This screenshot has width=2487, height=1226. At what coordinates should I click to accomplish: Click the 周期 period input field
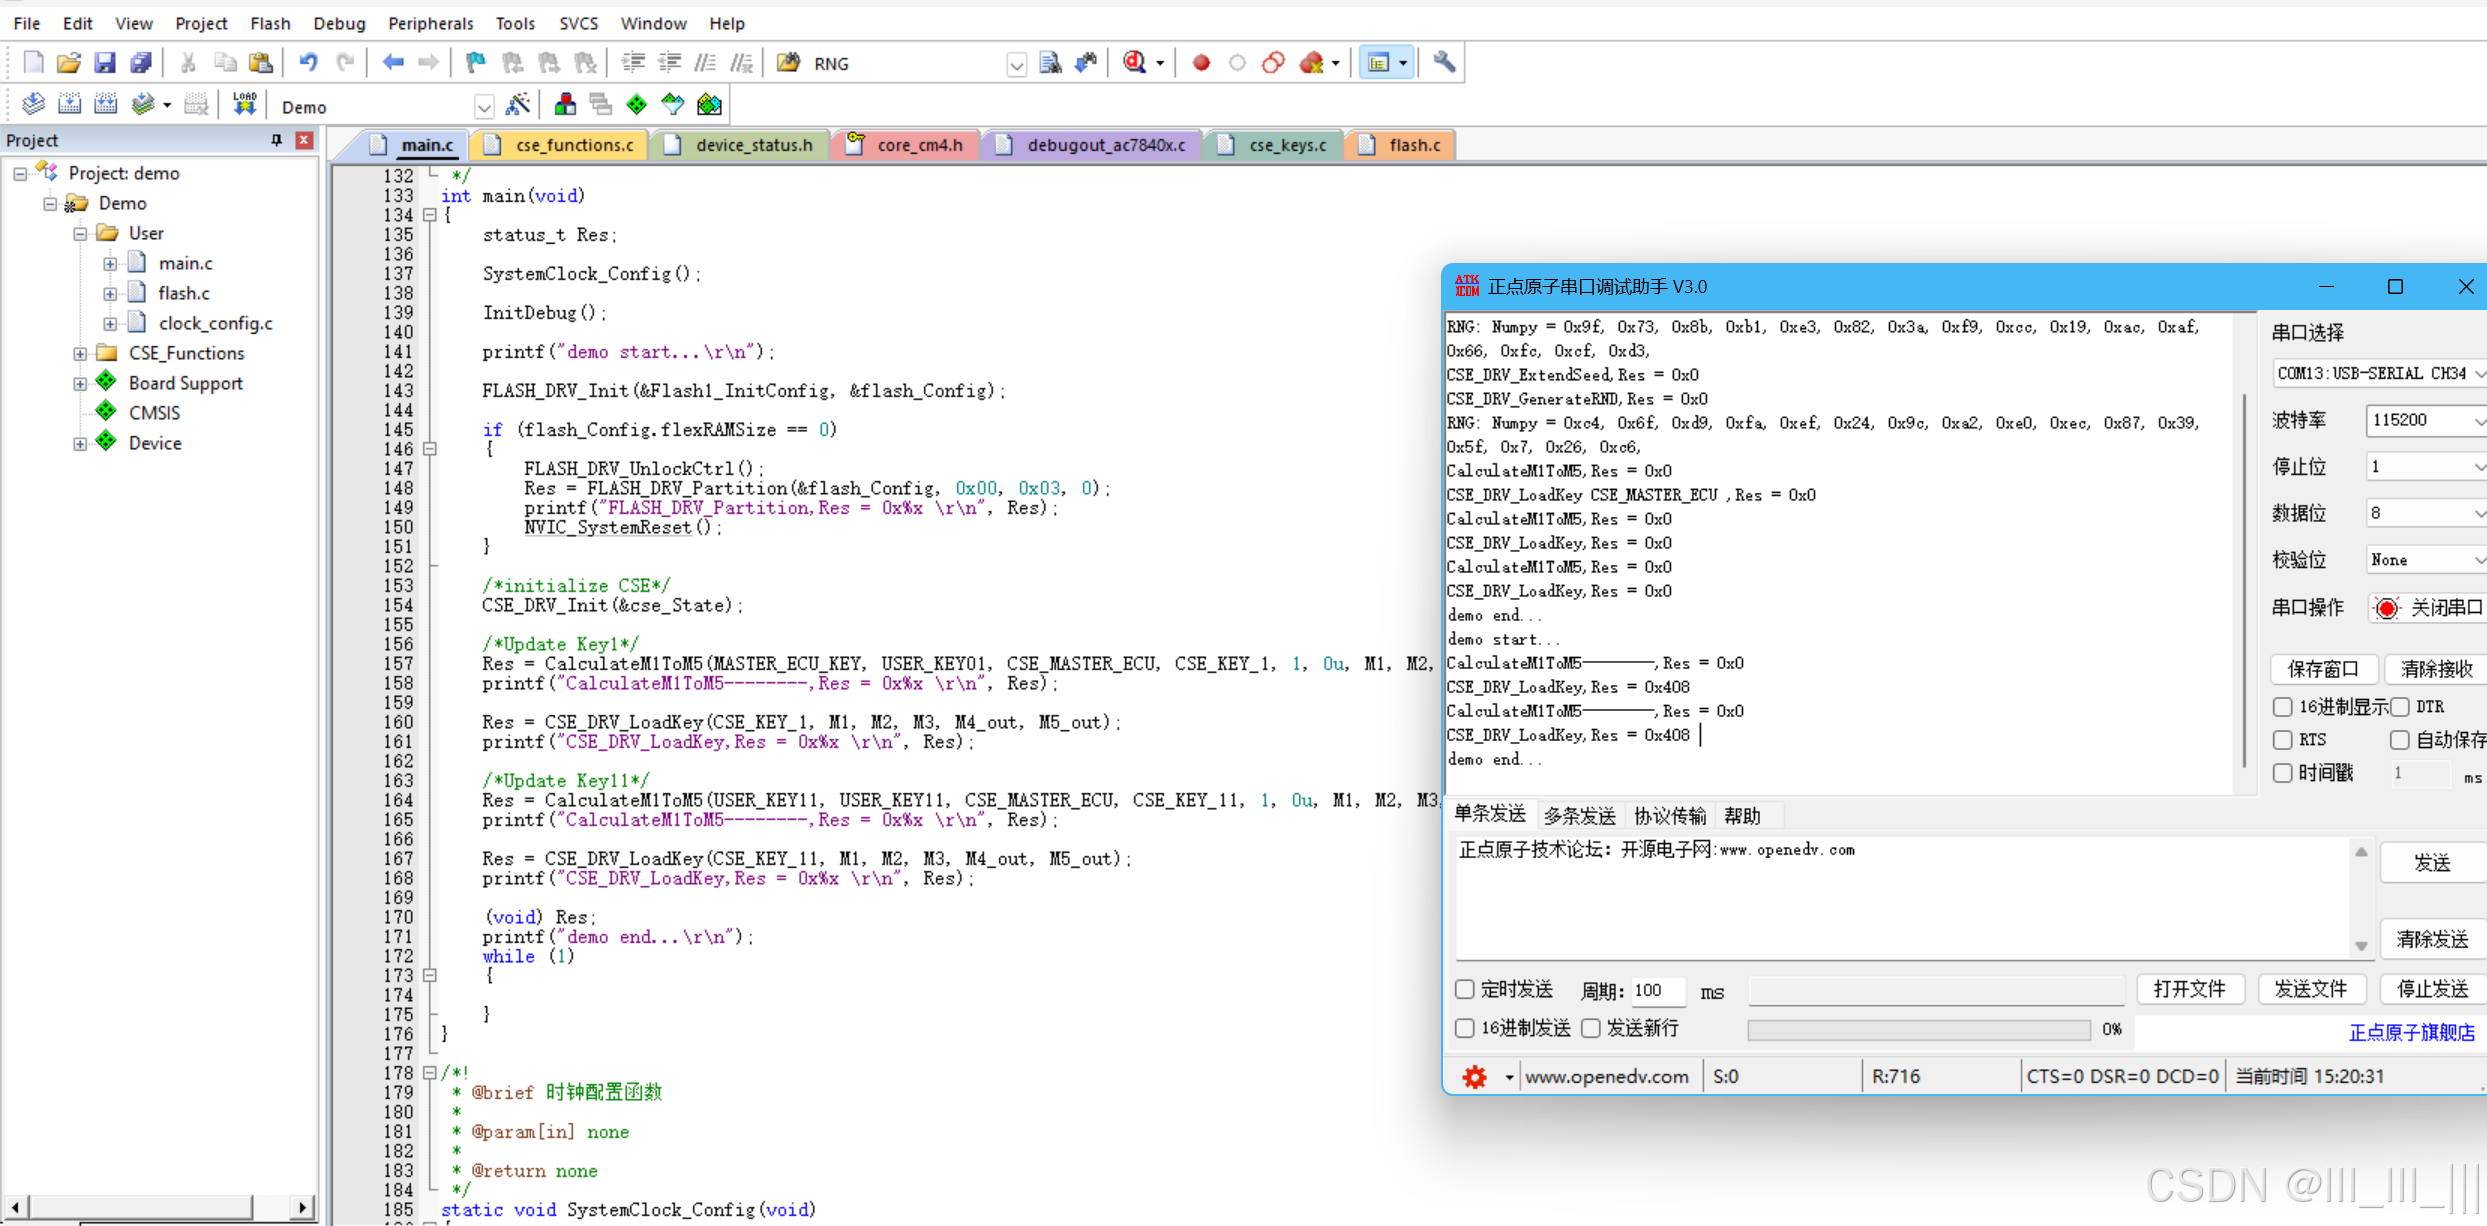tap(1657, 990)
